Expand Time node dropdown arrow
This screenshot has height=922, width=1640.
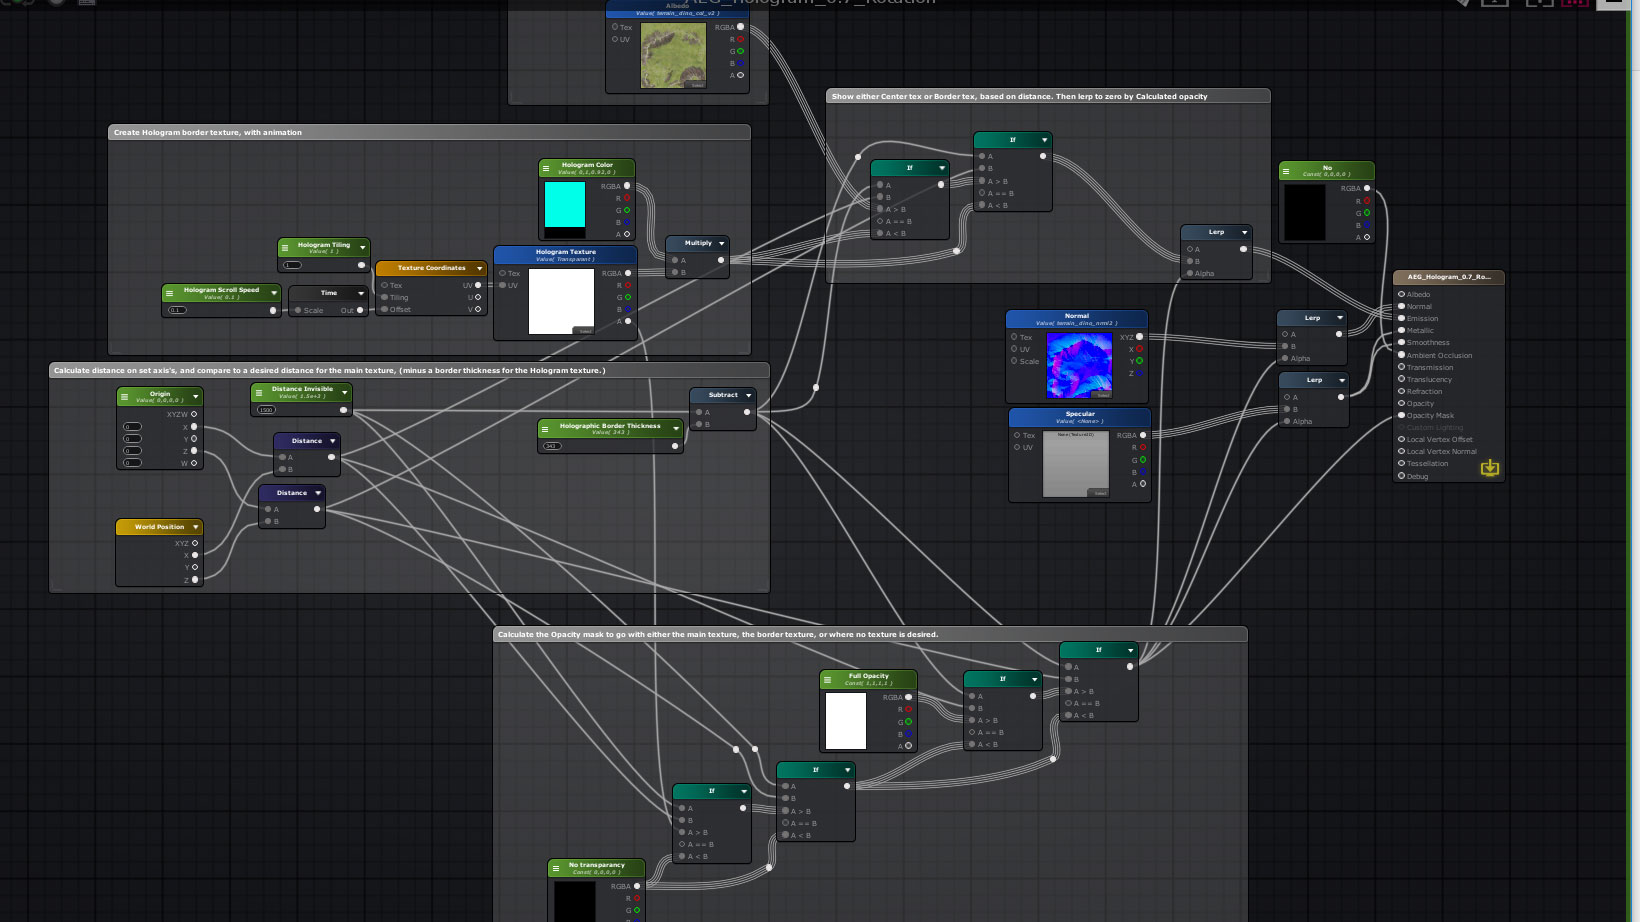click(361, 293)
